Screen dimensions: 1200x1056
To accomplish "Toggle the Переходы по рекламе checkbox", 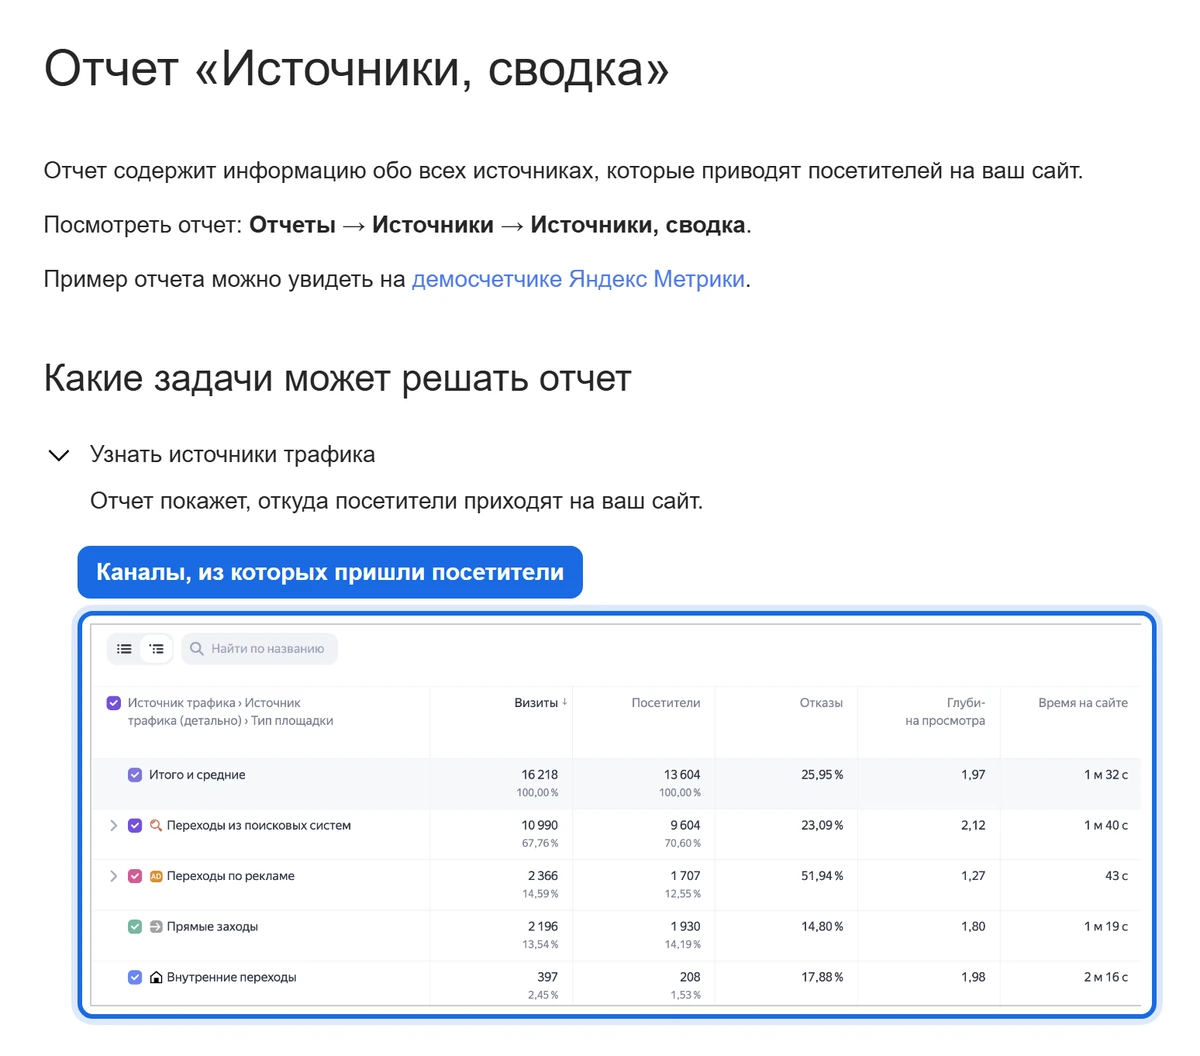I will tap(135, 876).
